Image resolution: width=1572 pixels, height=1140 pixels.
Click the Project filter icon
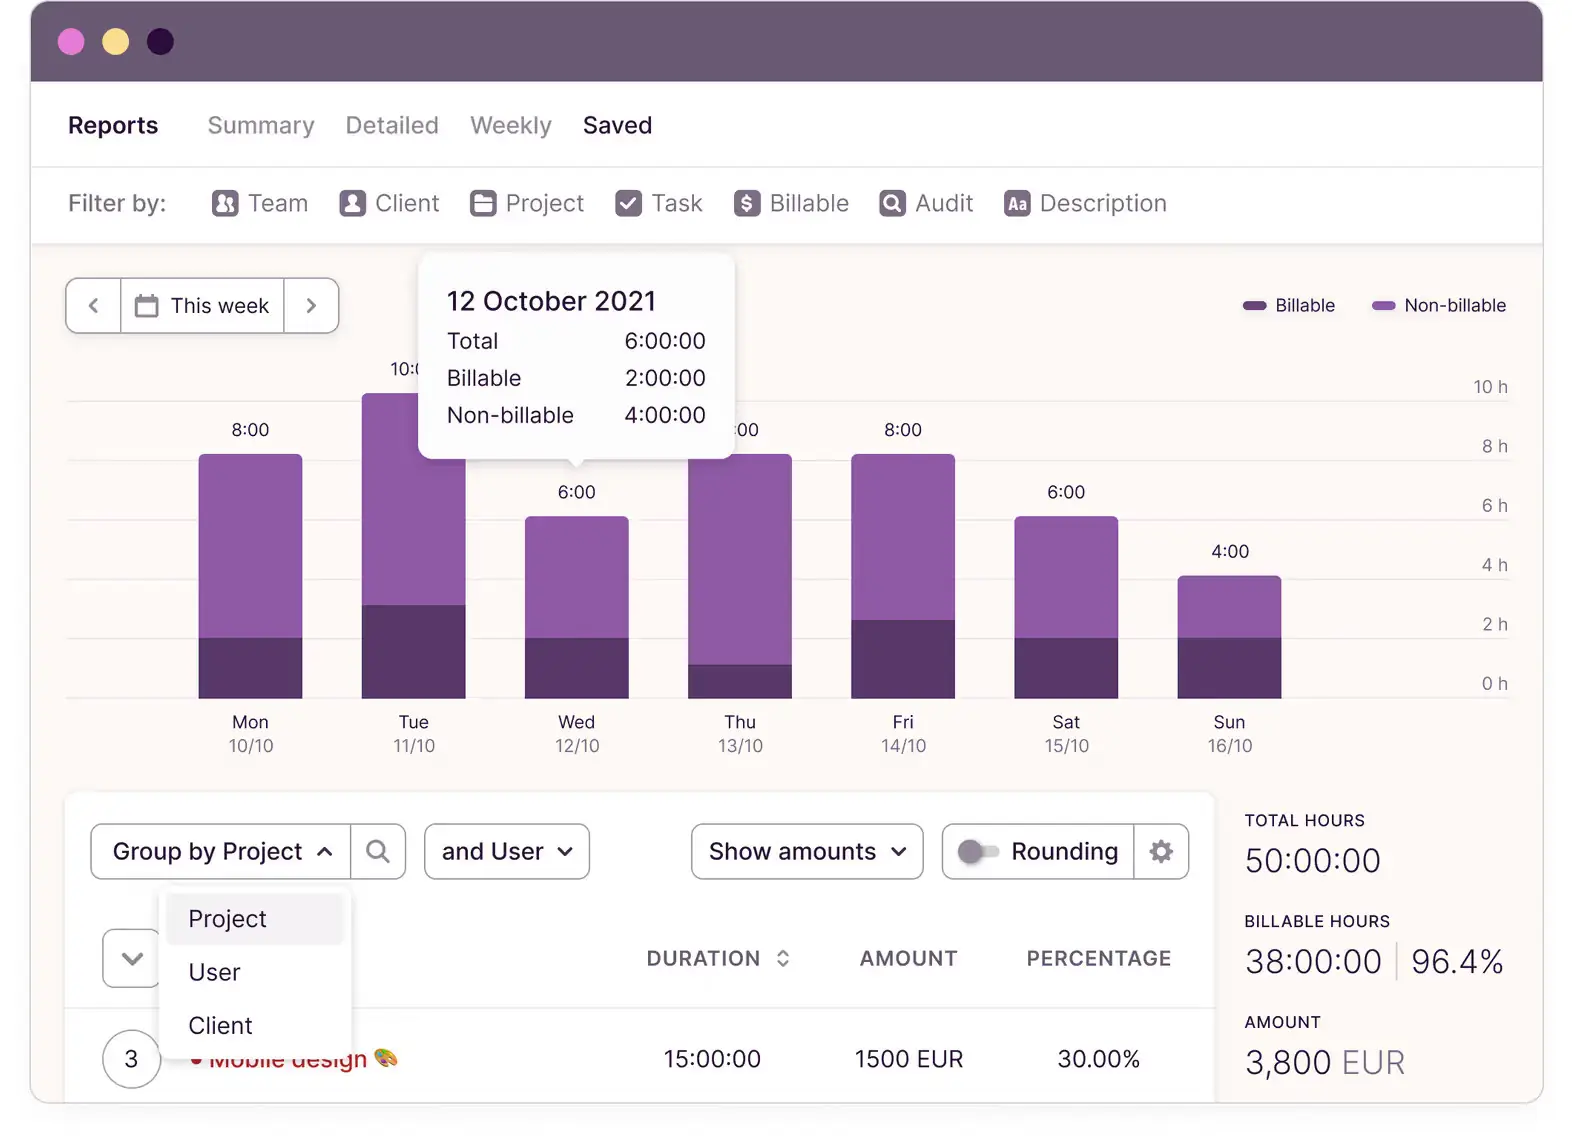pyautogui.click(x=483, y=204)
